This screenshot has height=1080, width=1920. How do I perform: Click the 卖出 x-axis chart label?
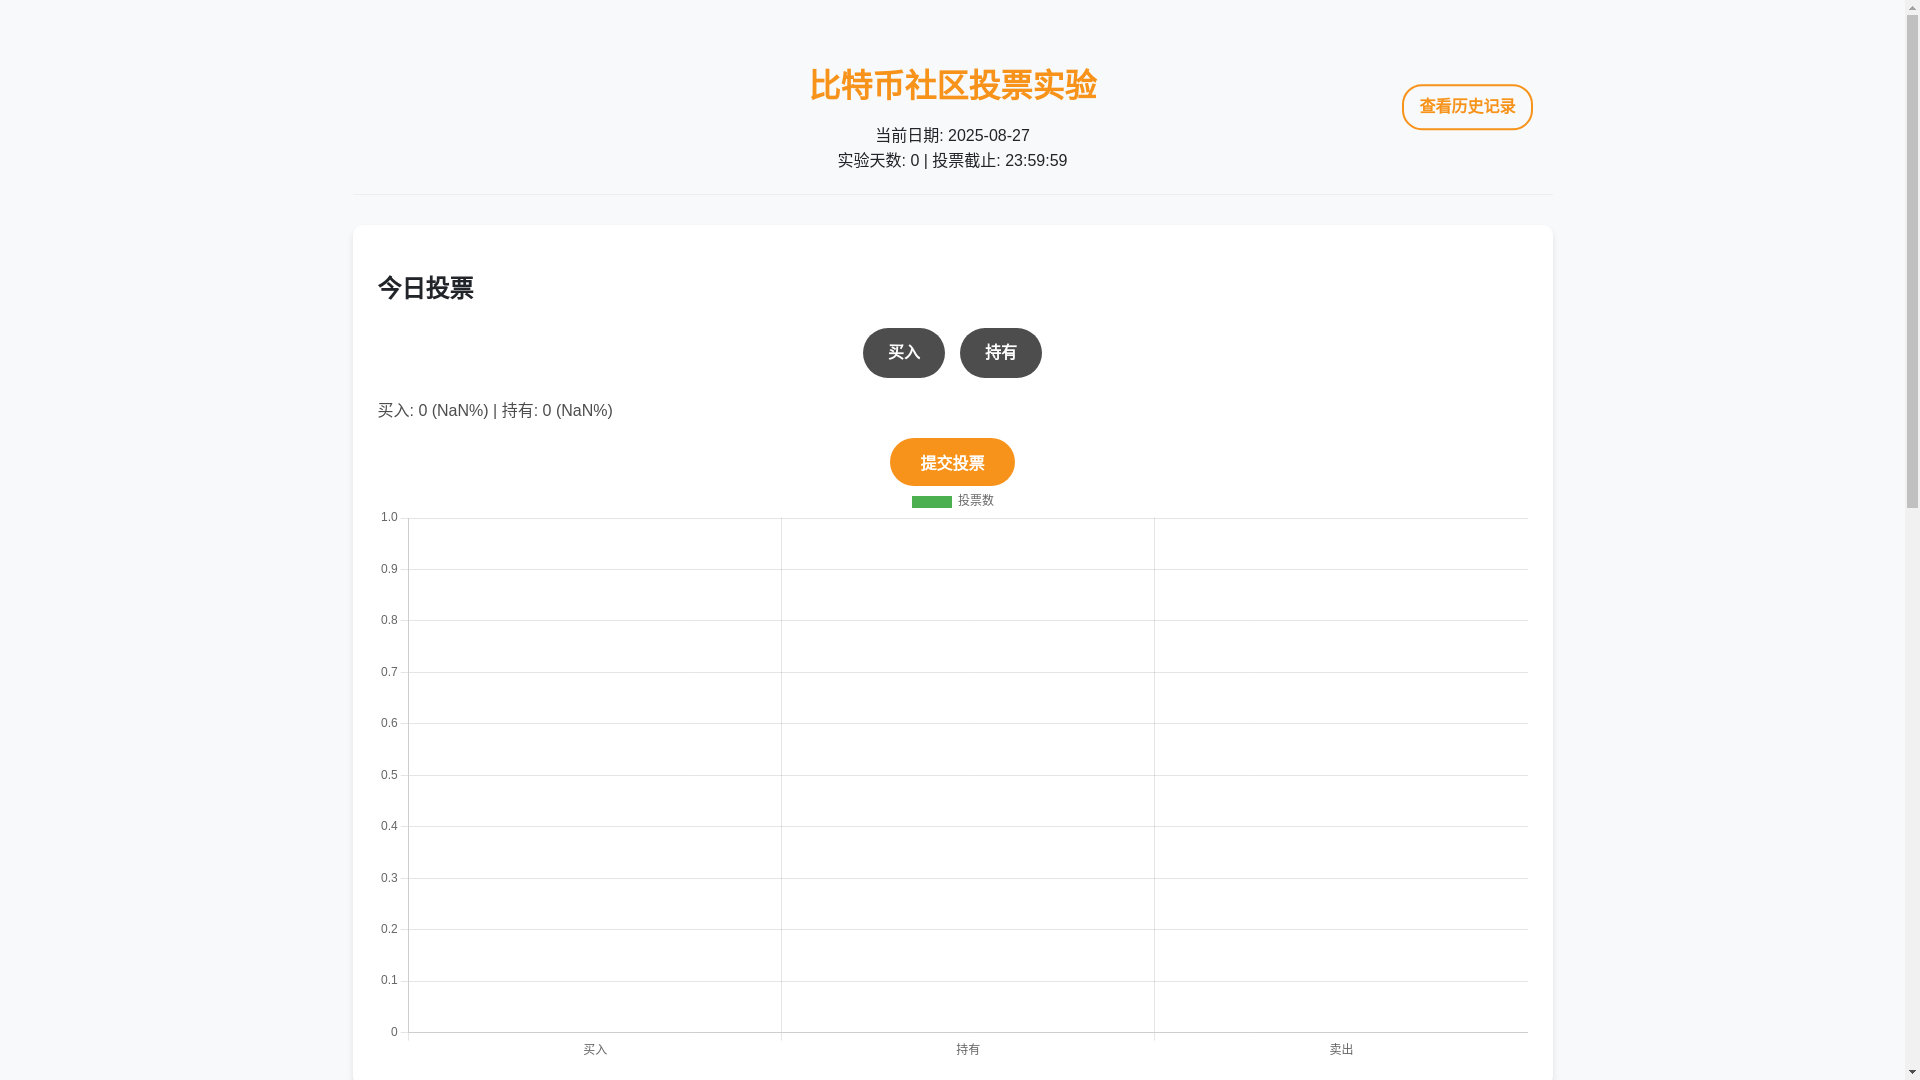(x=1341, y=1049)
